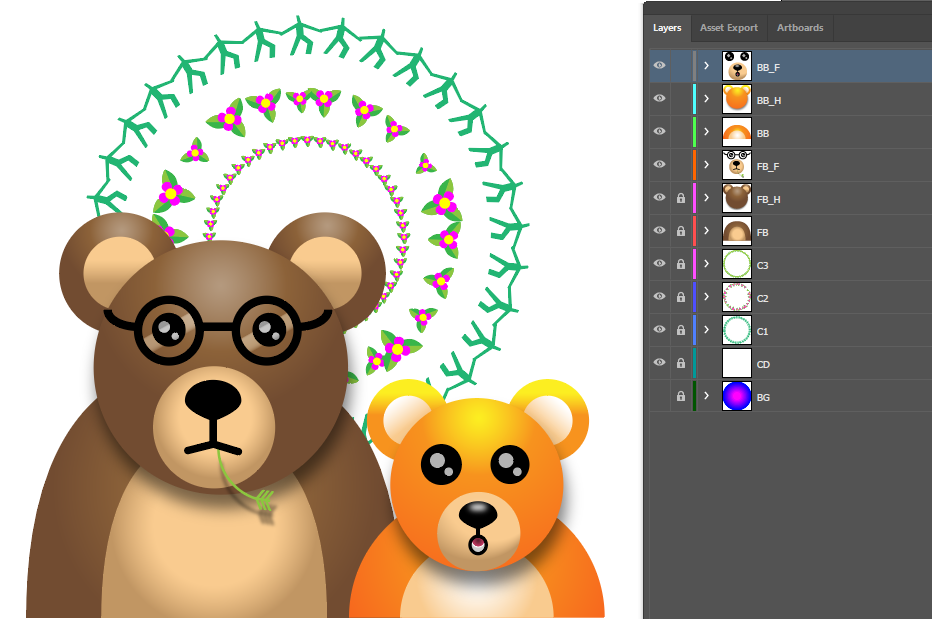Viewport: 932px width, 619px height.
Task: Unlock the FB layer
Action: 681,231
